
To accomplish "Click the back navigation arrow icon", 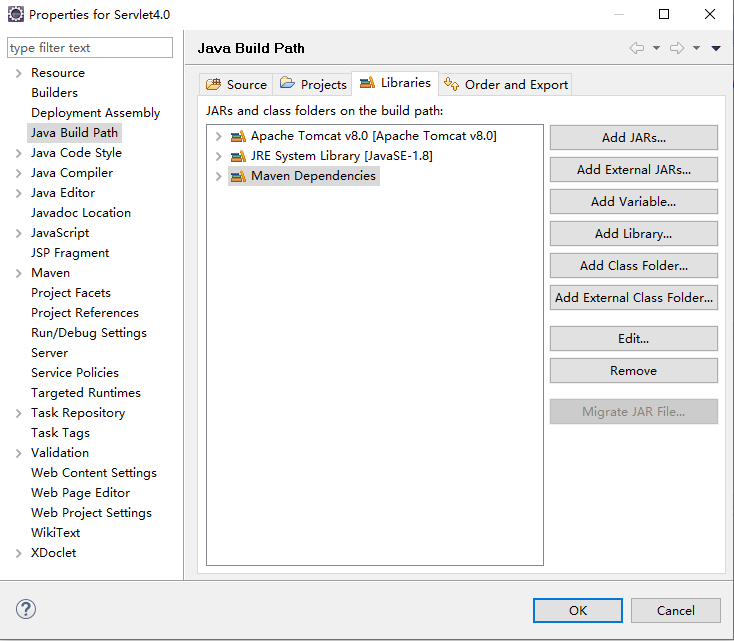I will 637,48.
